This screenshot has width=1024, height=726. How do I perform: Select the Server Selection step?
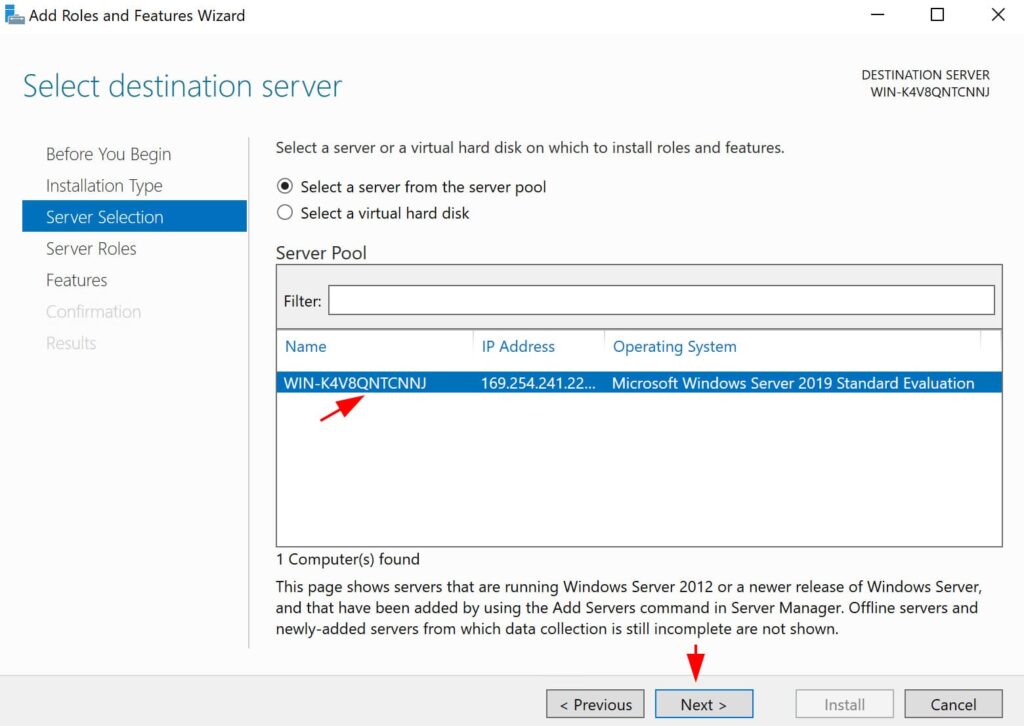[135, 216]
